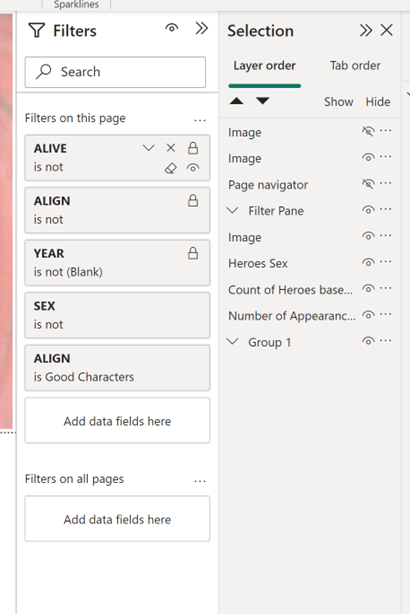Toggle visibility of Heroes Sex layer
Image resolution: width=410 pixels, height=614 pixels.
coord(368,262)
